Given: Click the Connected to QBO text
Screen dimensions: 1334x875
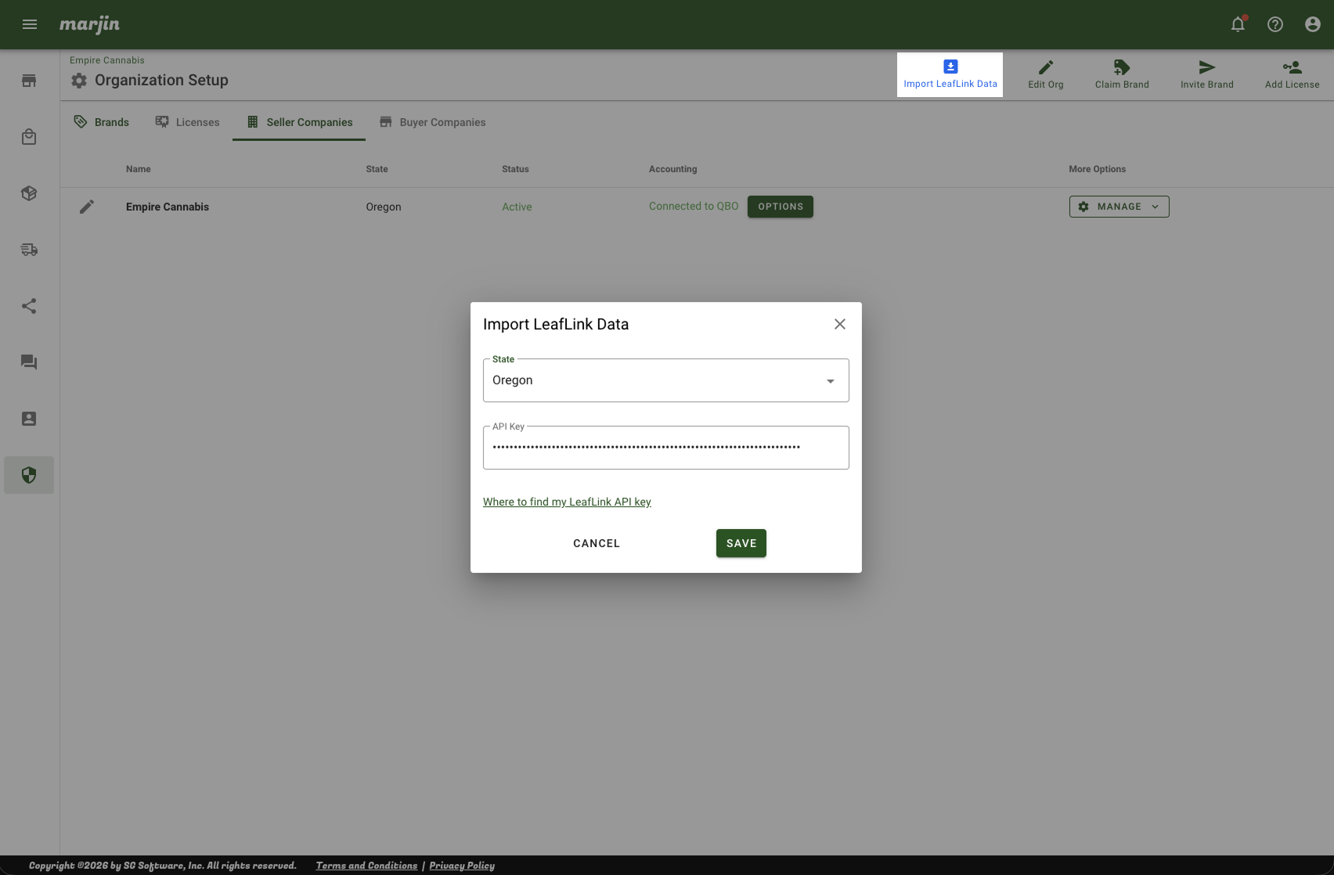Looking at the screenshot, I should point(694,206).
